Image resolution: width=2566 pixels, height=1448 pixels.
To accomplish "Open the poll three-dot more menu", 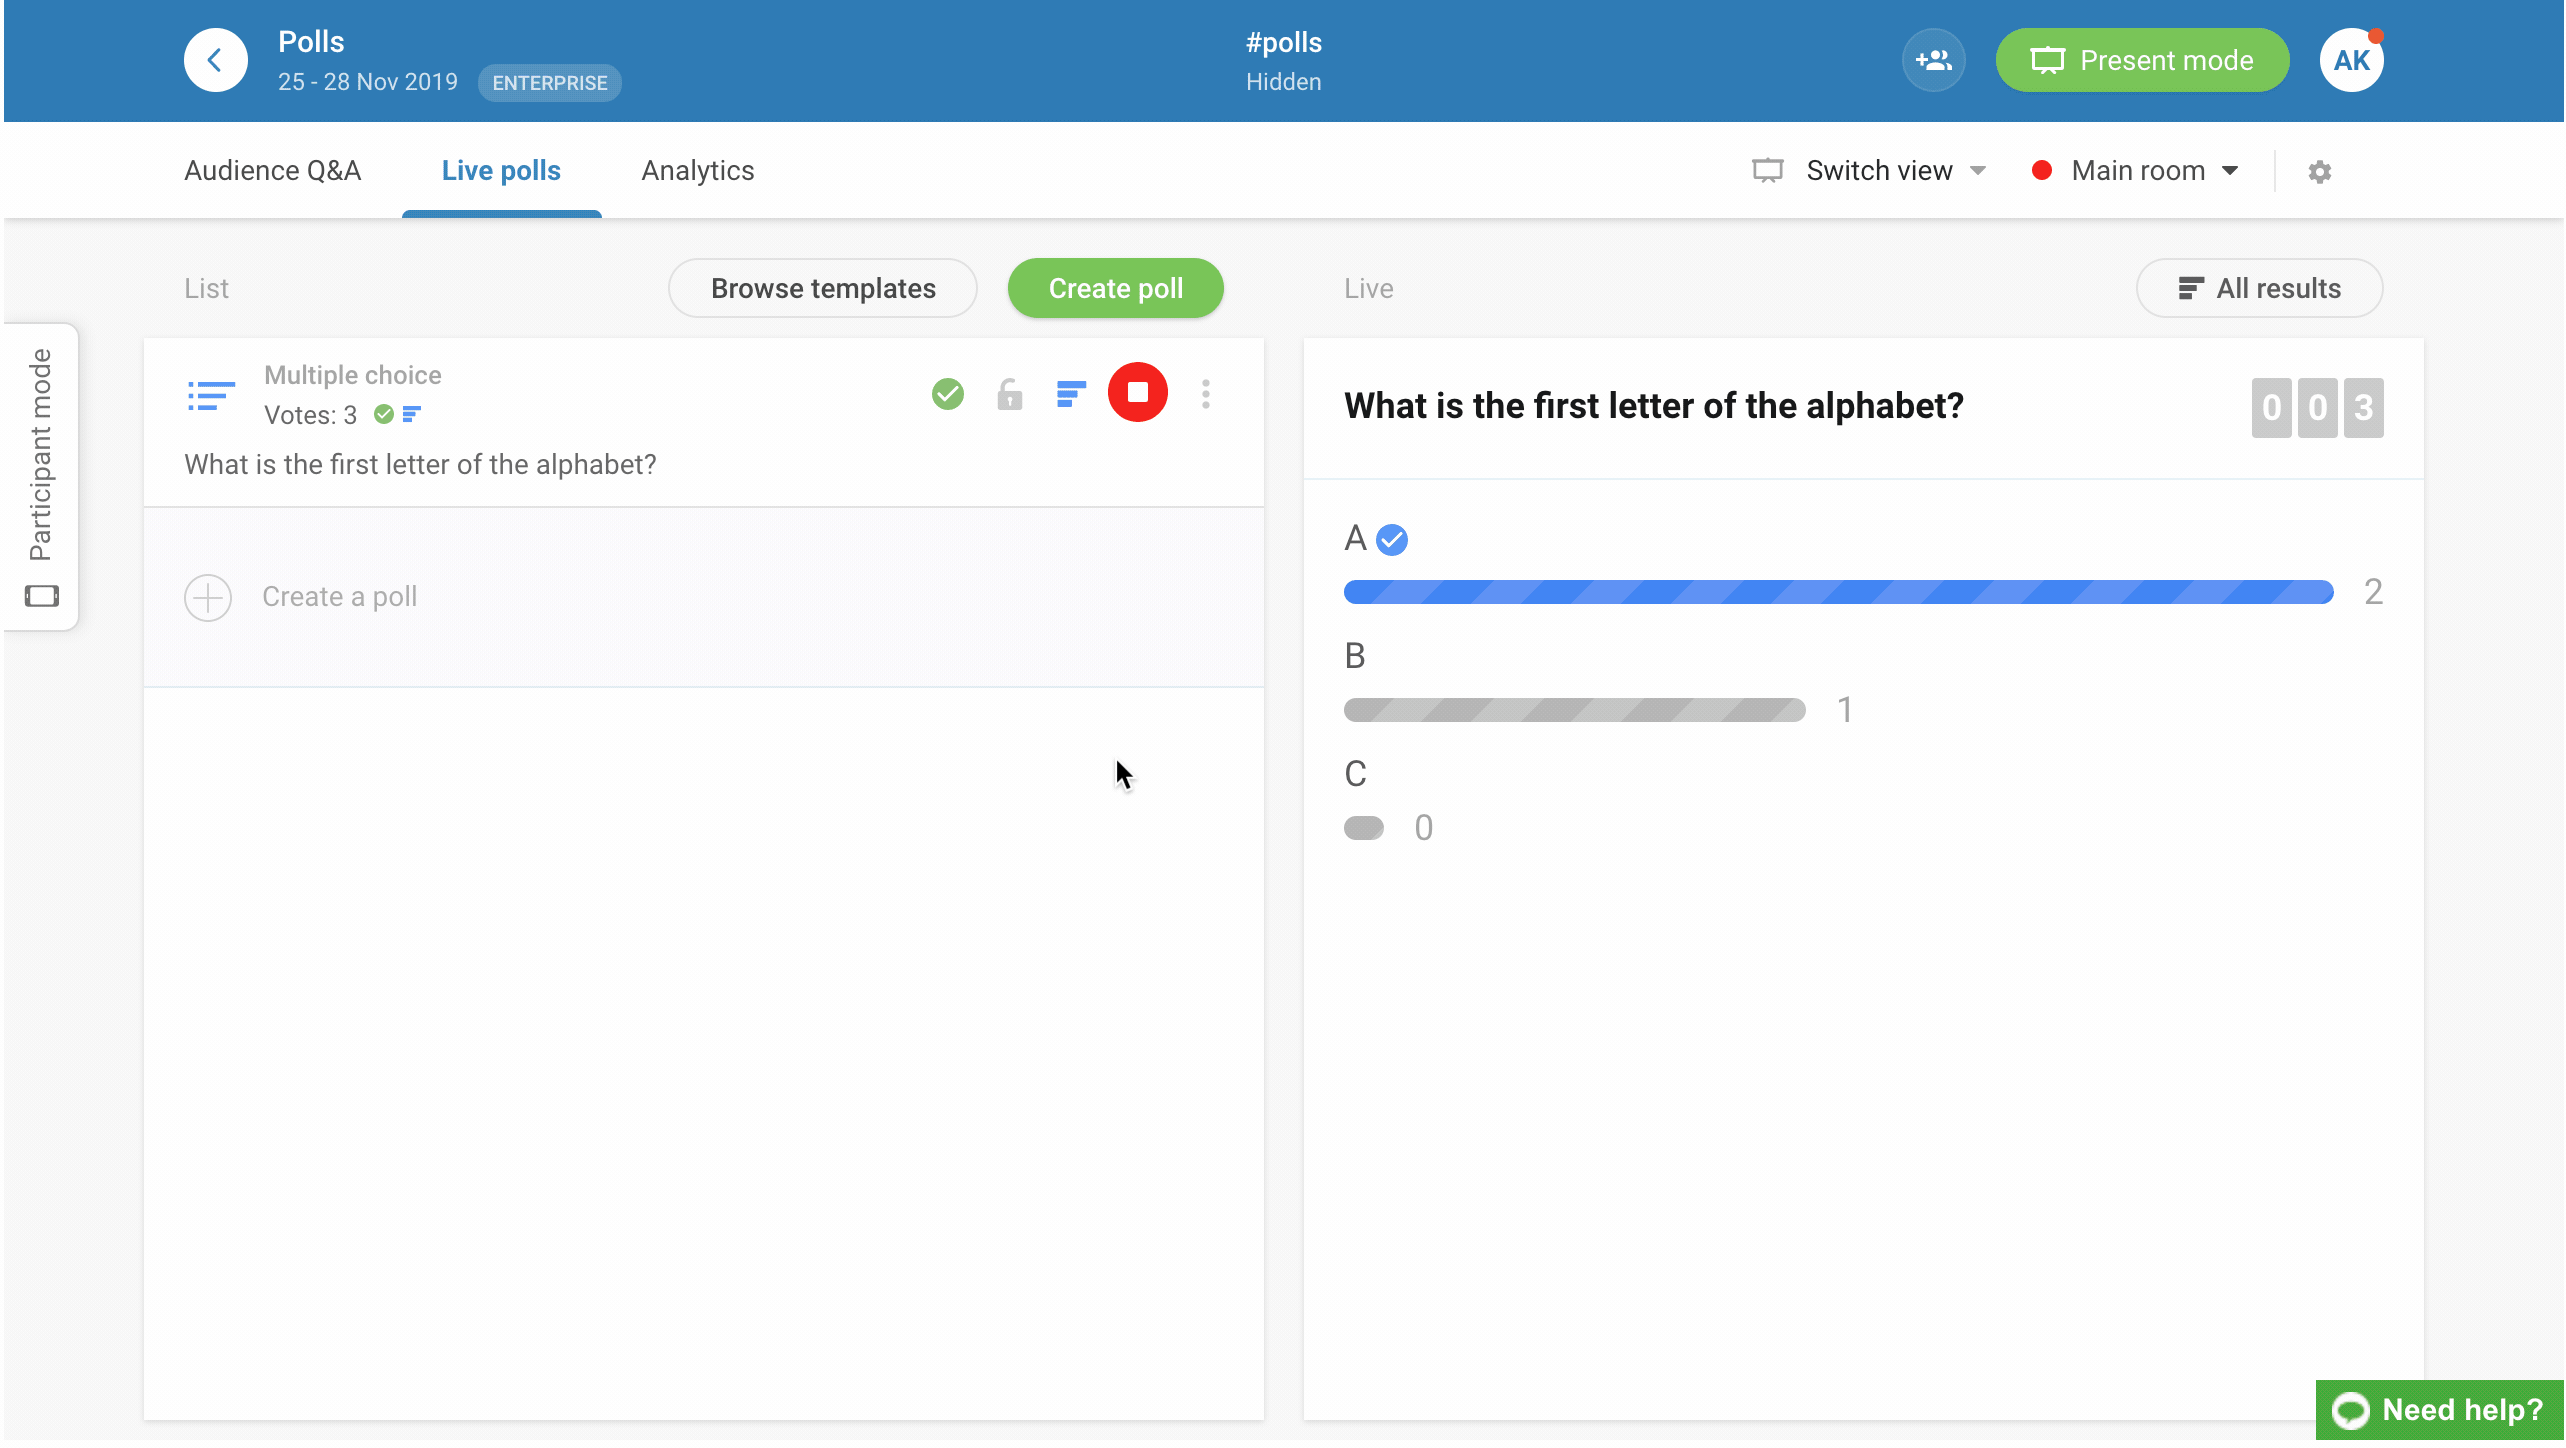I will tap(1205, 394).
